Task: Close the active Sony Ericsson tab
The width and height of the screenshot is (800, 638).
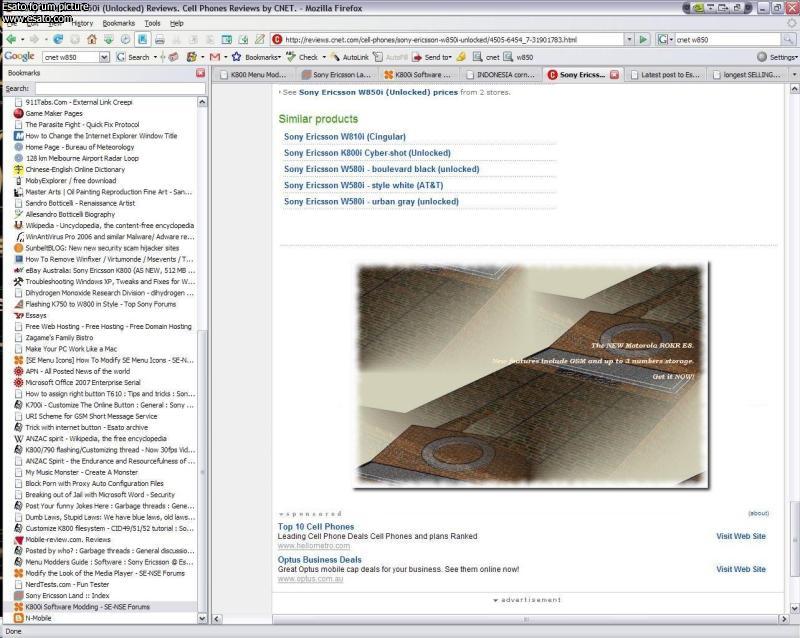Action: 614,75
